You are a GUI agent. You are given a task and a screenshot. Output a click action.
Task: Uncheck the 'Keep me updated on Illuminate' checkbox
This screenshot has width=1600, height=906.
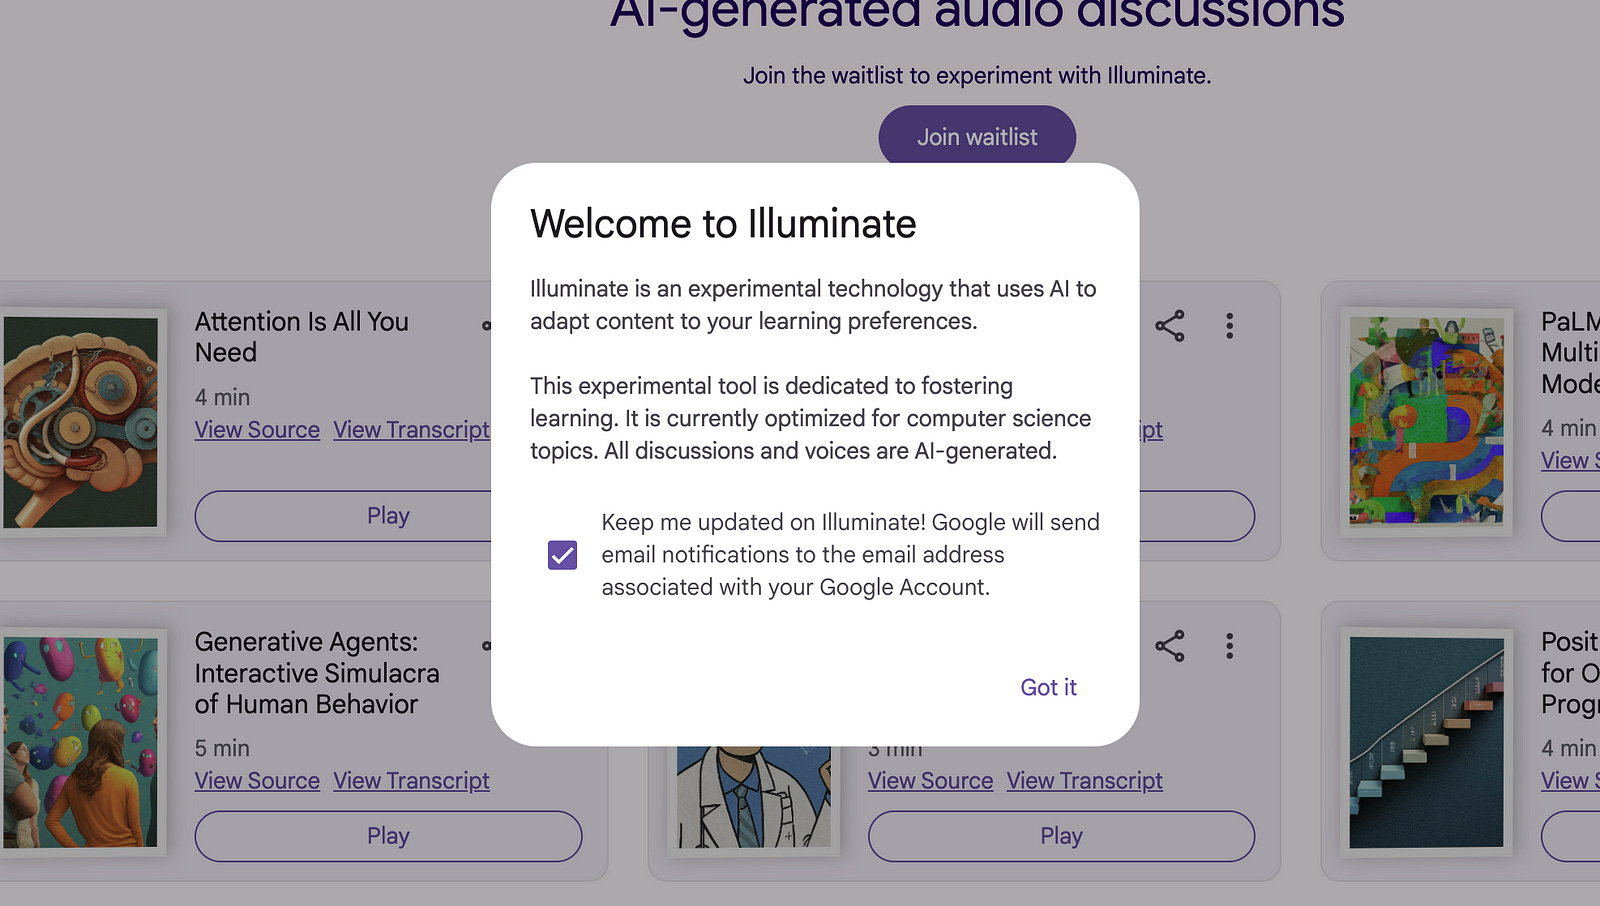coord(563,554)
